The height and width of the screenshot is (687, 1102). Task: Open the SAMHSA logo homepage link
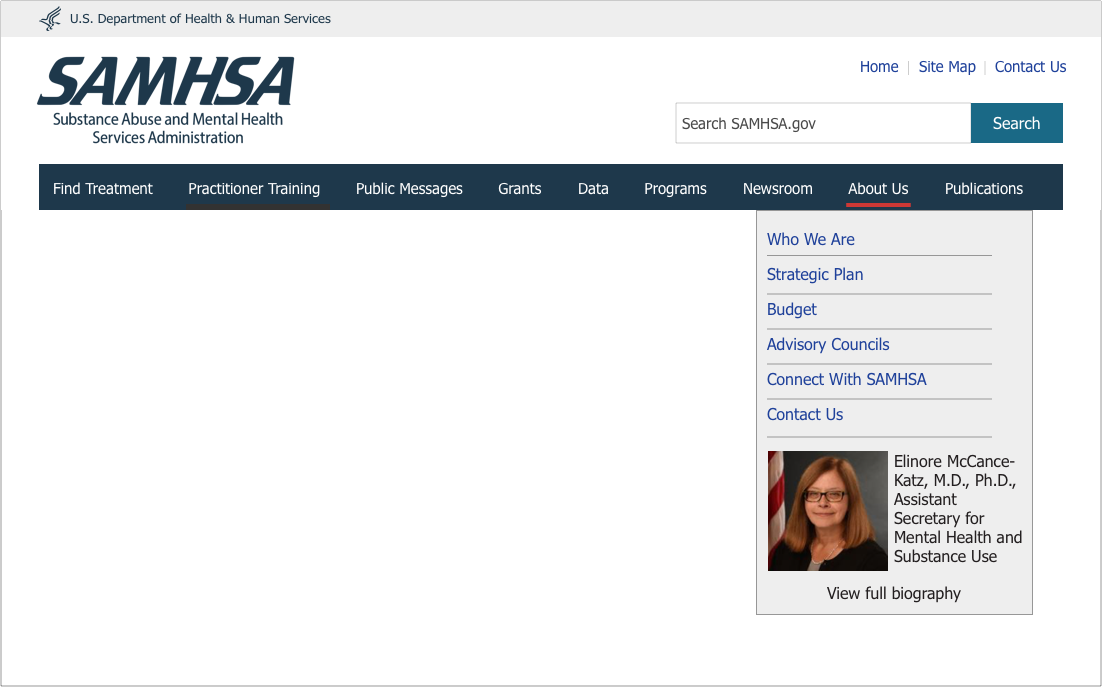pyautogui.click(x=167, y=100)
